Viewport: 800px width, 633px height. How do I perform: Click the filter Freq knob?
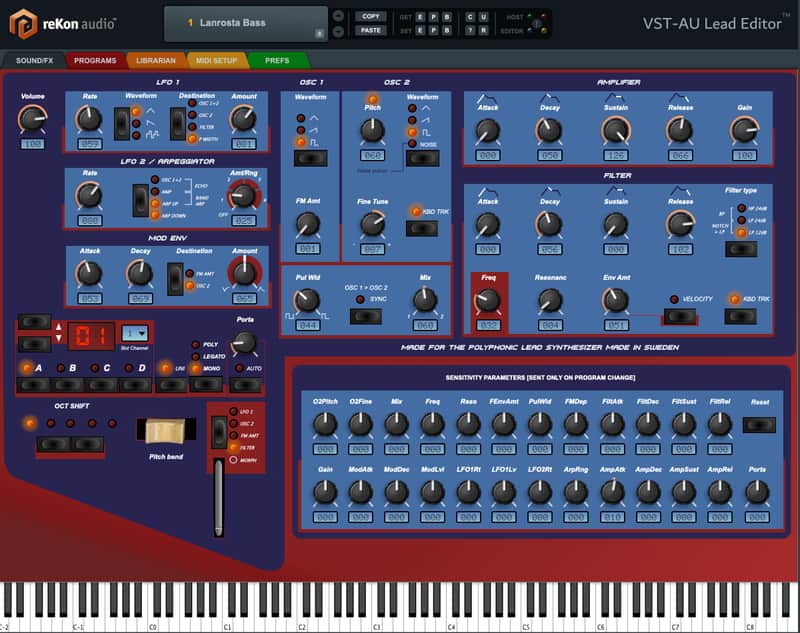click(x=488, y=301)
